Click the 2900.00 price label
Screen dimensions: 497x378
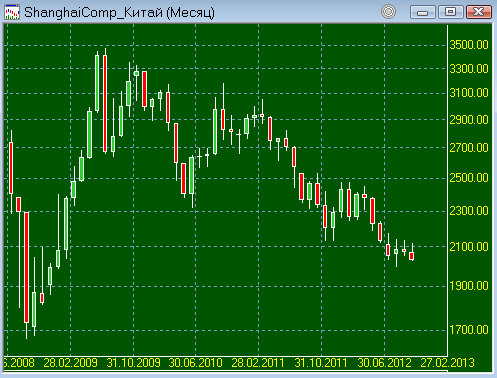click(469, 120)
